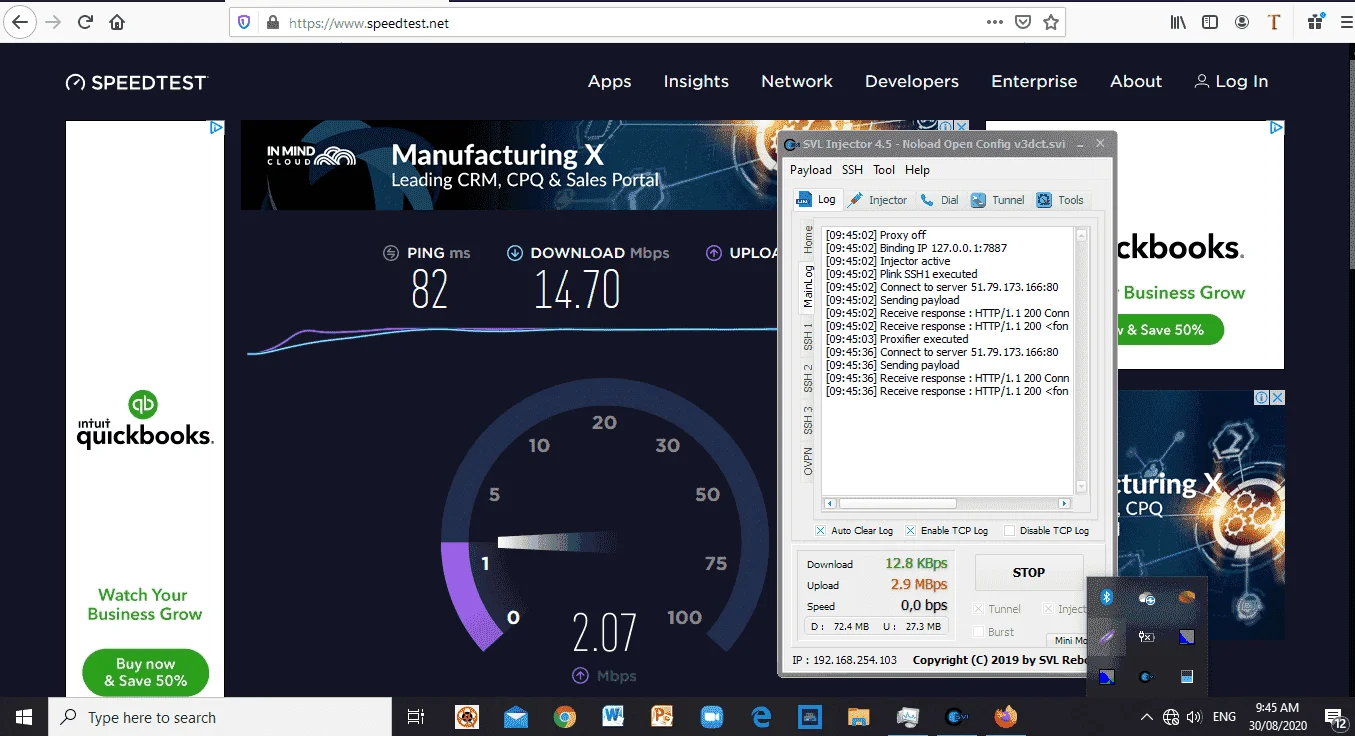Toggle the Tunnel checkbox in SVL Injector
Viewport: 1355px width, 736px height.
[x=979, y=609]
